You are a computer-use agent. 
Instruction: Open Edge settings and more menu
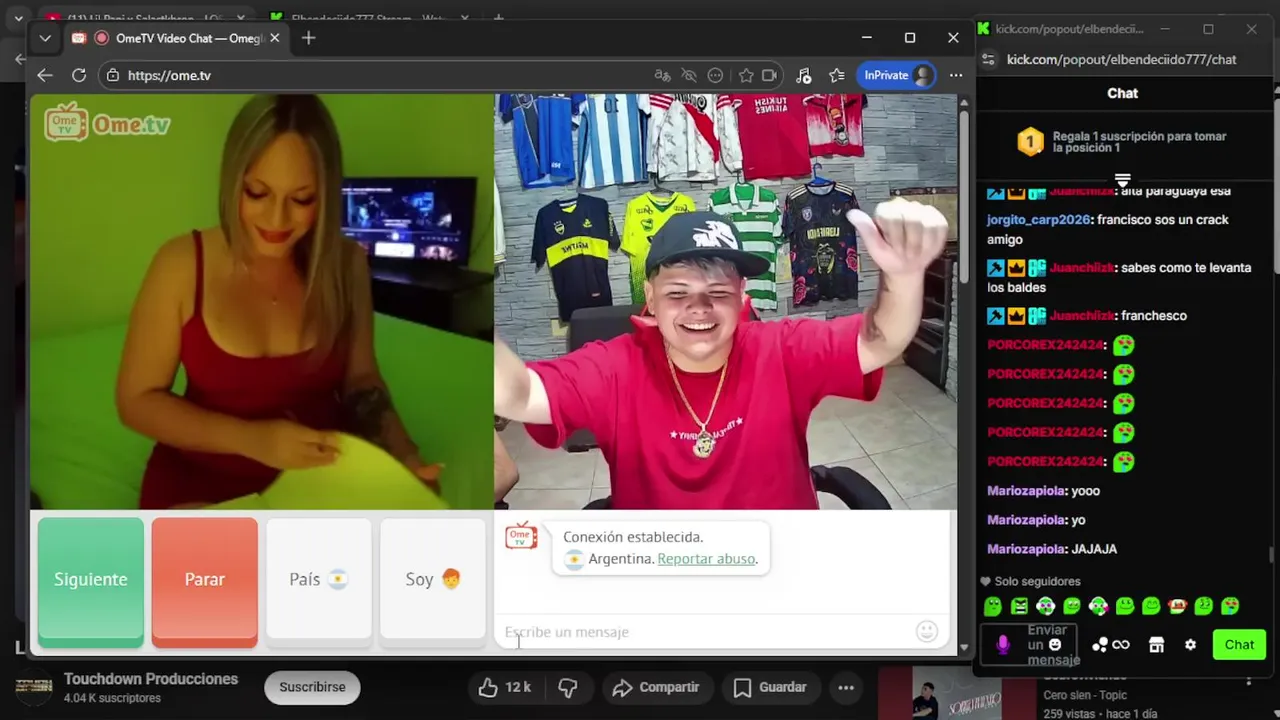[956, 75]
